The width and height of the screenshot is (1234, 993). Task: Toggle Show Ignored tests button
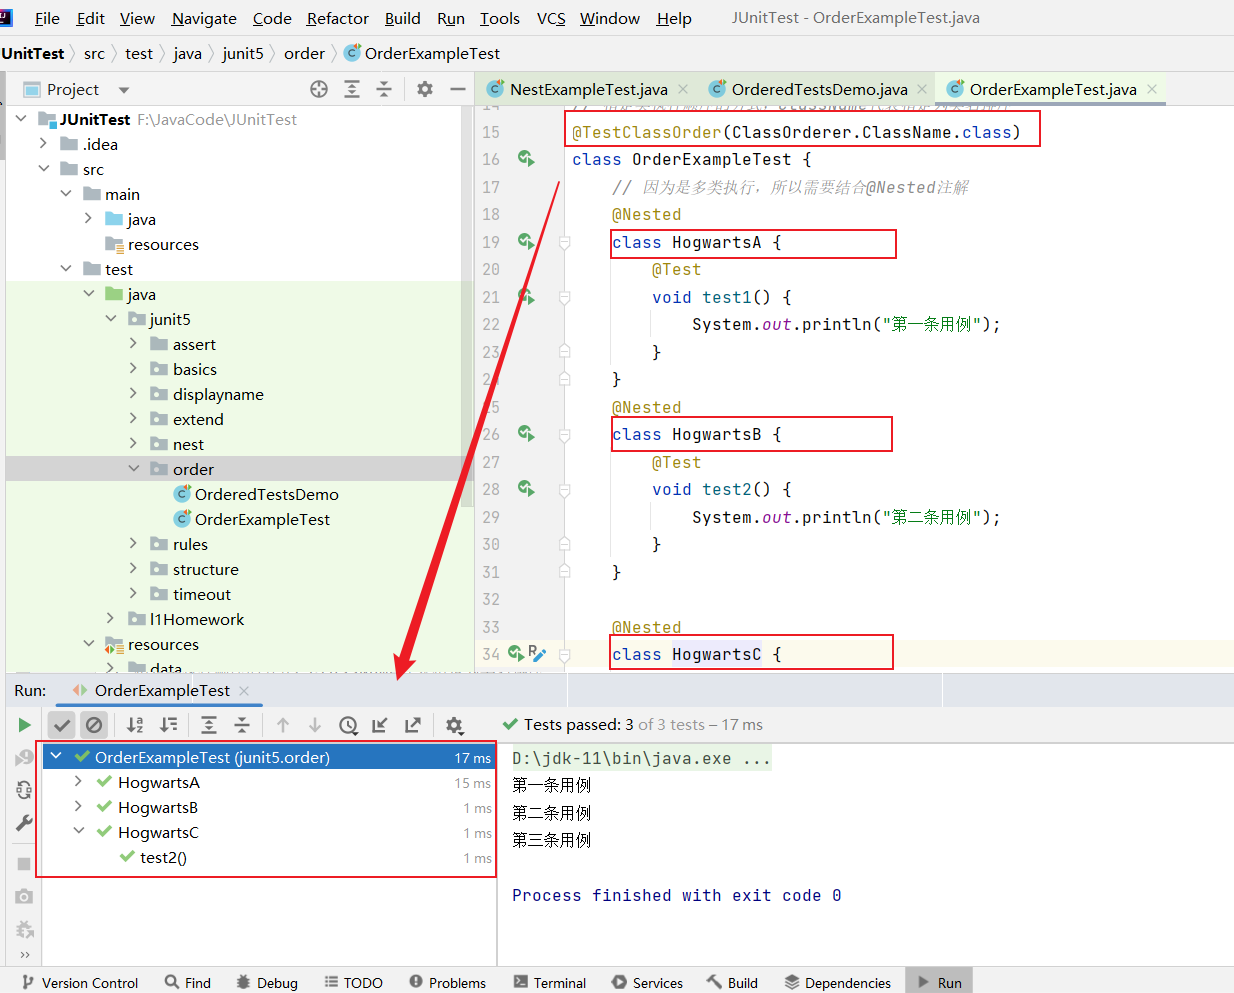pyautogui.click(x=94, y=725)
